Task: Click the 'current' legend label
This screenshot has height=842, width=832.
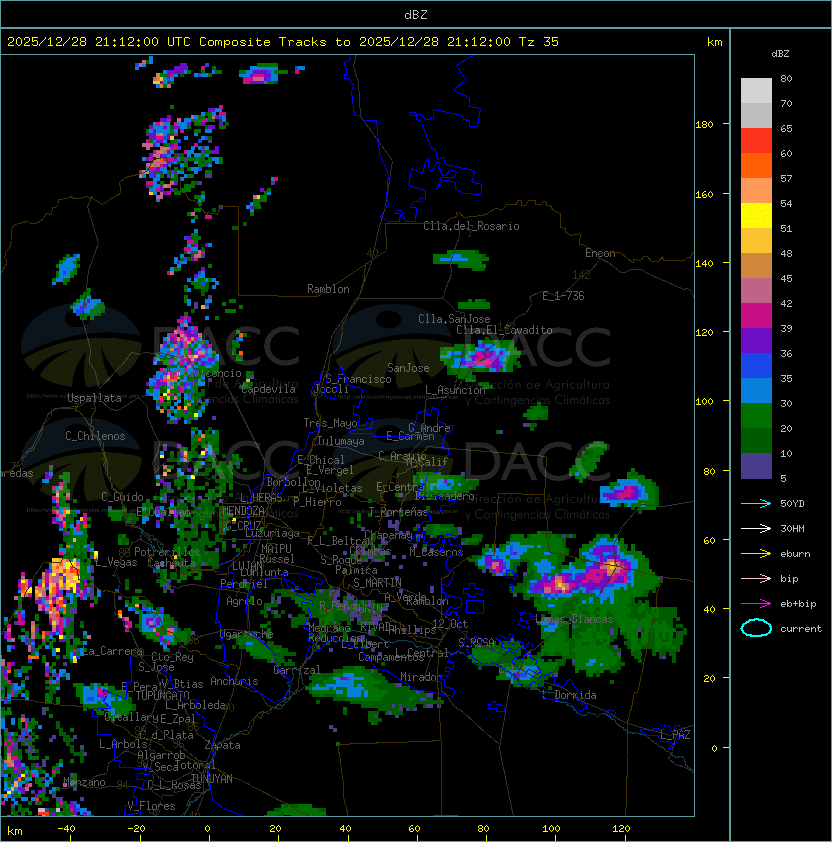Action: [x=801, y=629]
